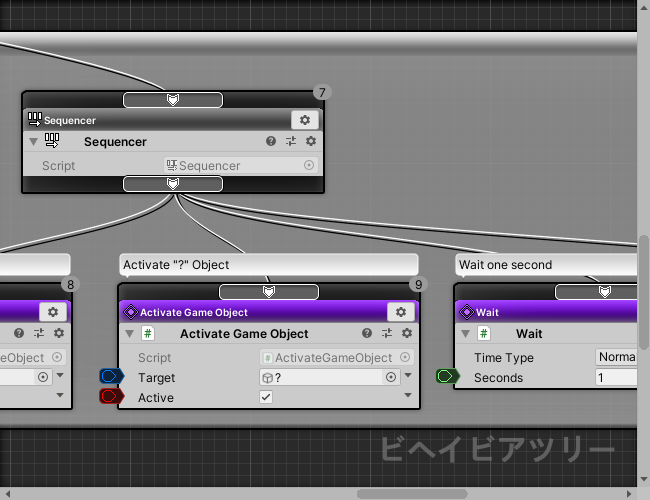Click green Seconds input slot on Wait
This screenshot has width=650, height=500.
click(x=447, y=377)
